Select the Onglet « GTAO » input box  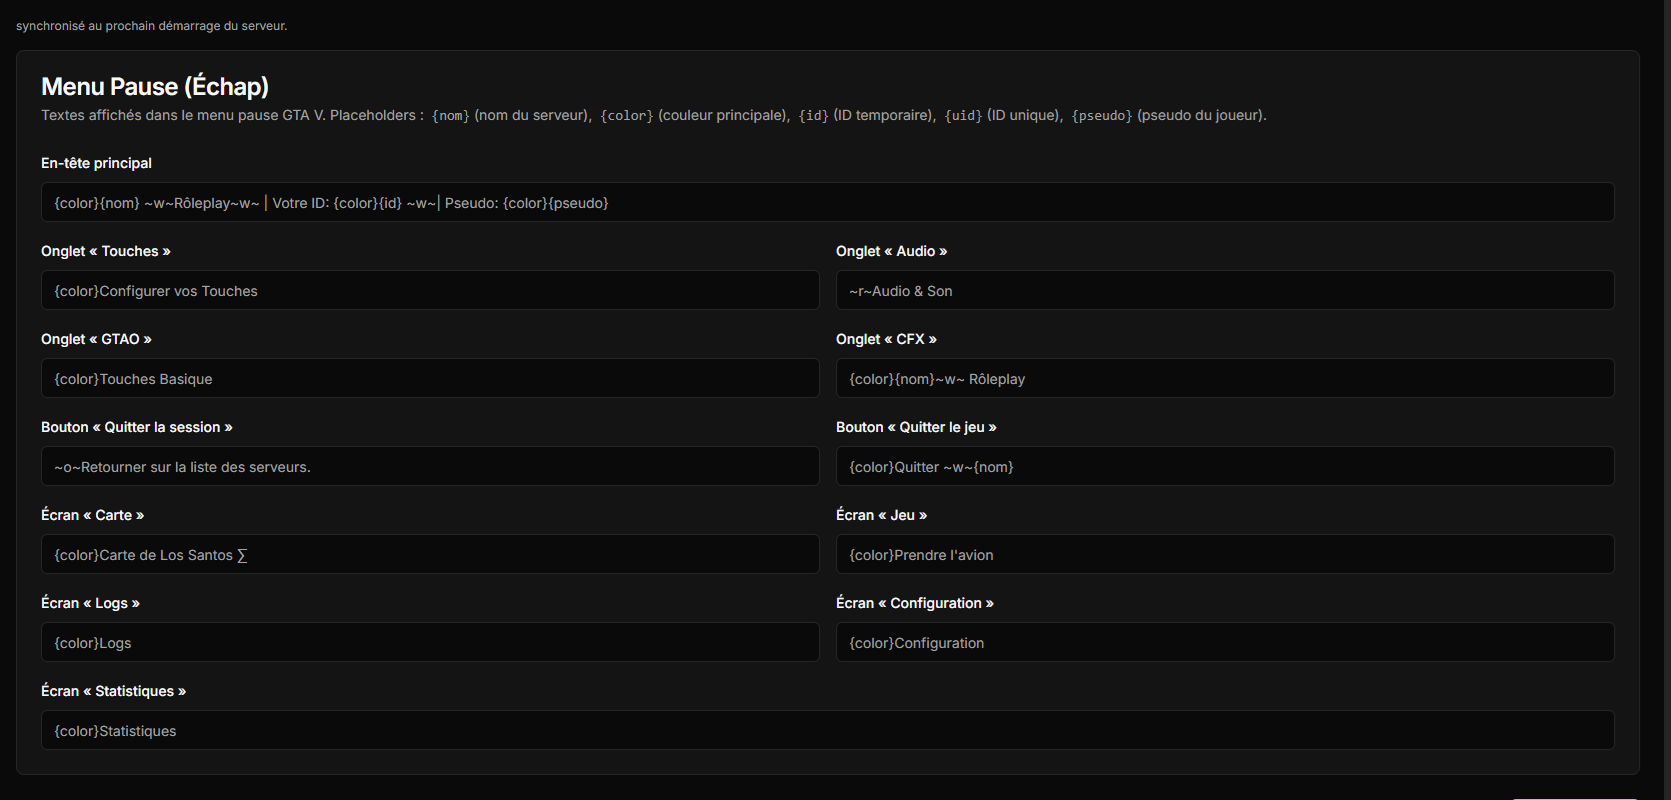click(430, 378)
